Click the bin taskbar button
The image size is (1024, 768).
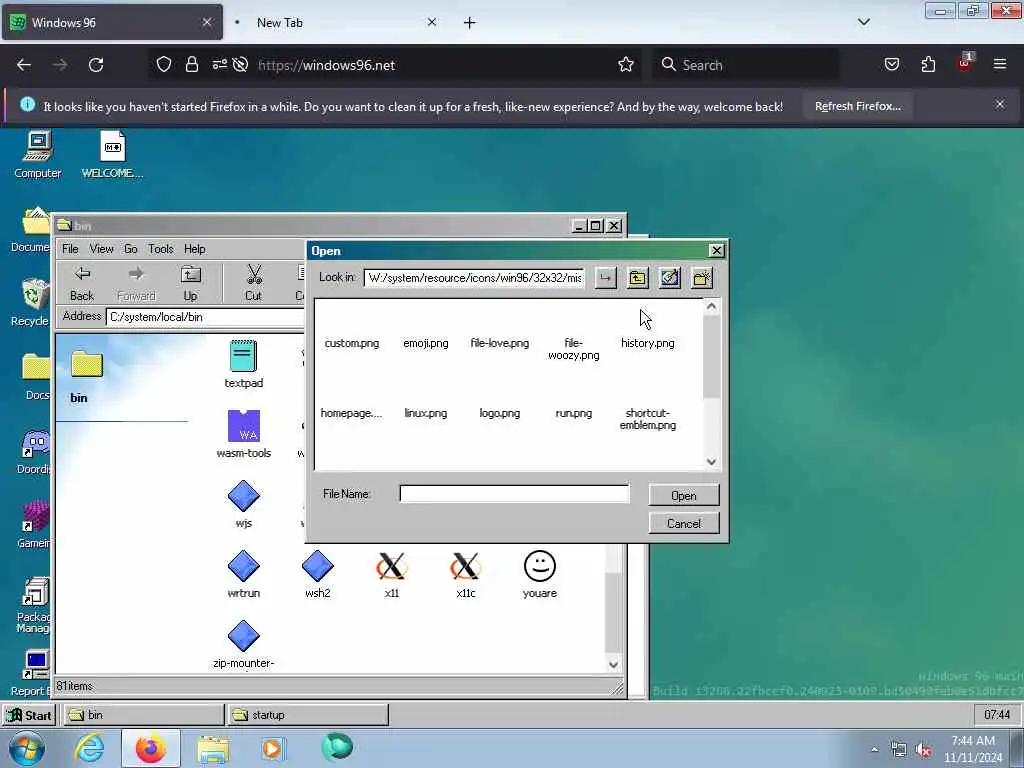coord(144,715)
